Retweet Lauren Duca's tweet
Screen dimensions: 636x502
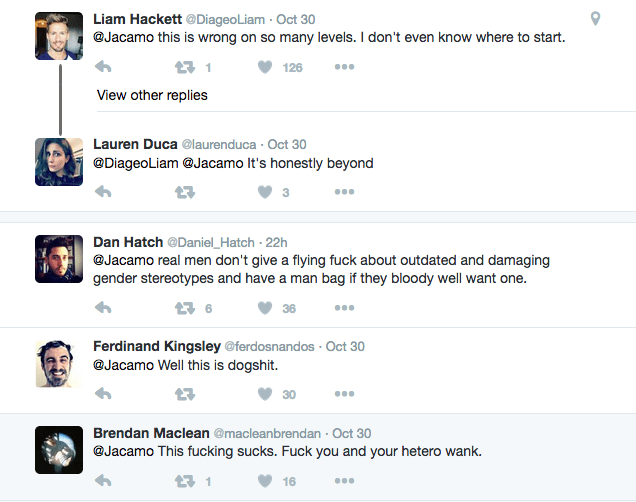pos(185,193)
